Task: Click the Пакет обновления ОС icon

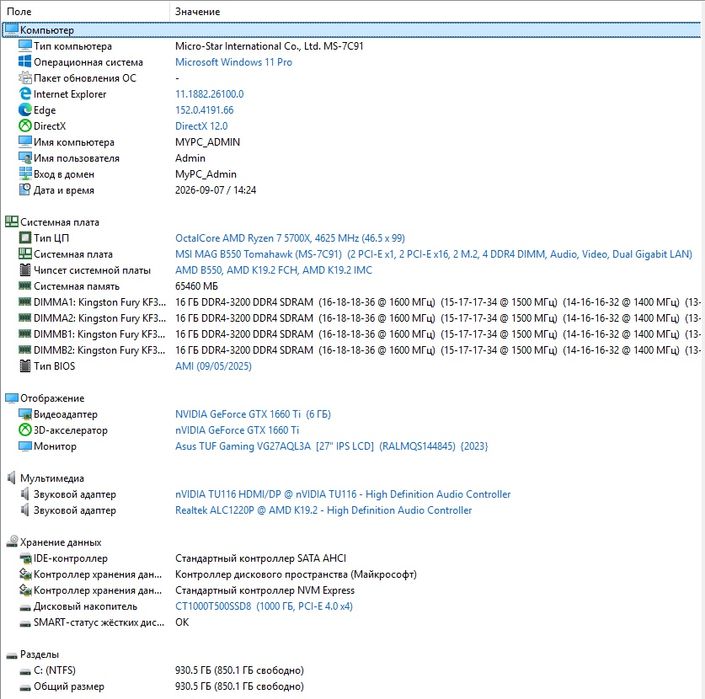Action: click(x=25, y=78)
